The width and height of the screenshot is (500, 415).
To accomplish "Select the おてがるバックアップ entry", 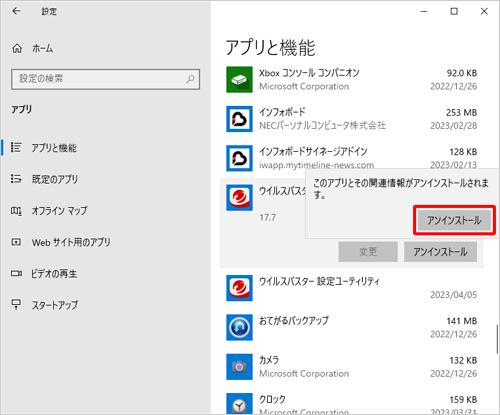I will (352, 327).
